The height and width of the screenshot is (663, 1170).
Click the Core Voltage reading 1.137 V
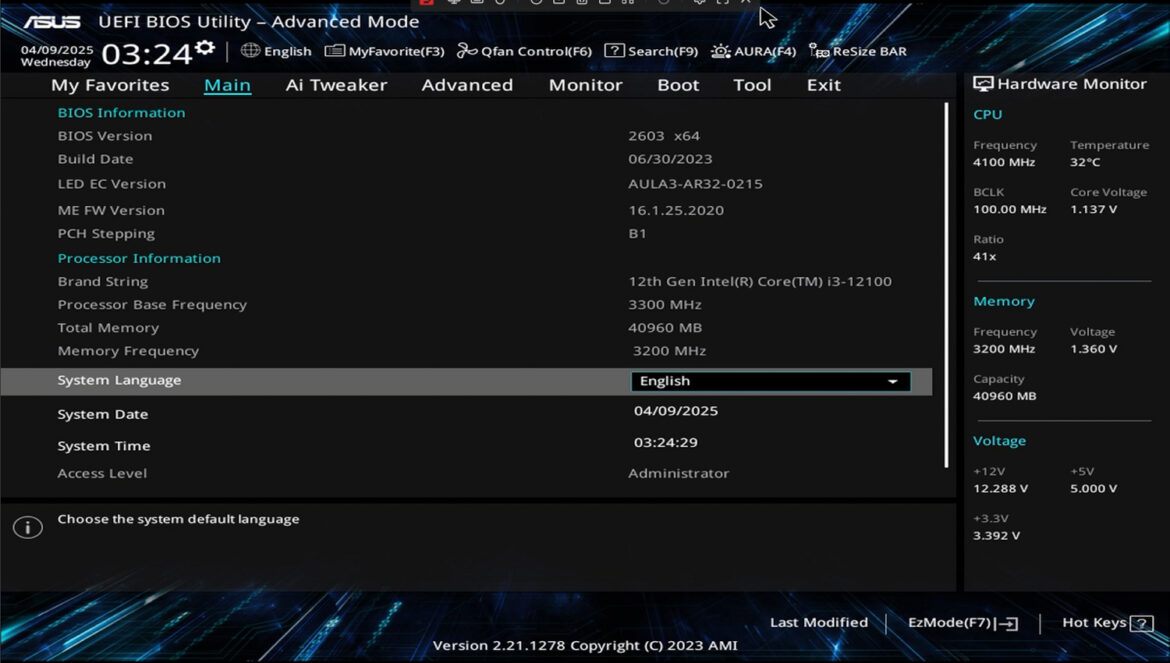(1093, 210)
